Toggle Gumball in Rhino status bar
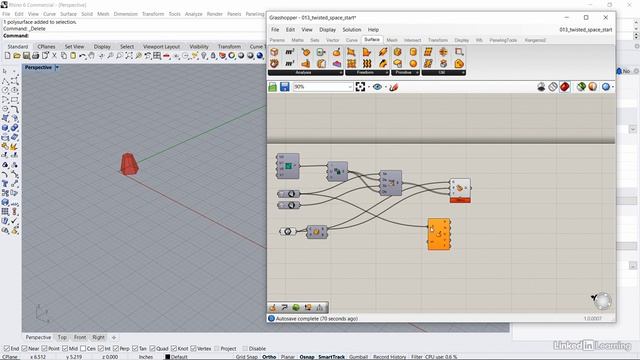 [x=358, y=357]
